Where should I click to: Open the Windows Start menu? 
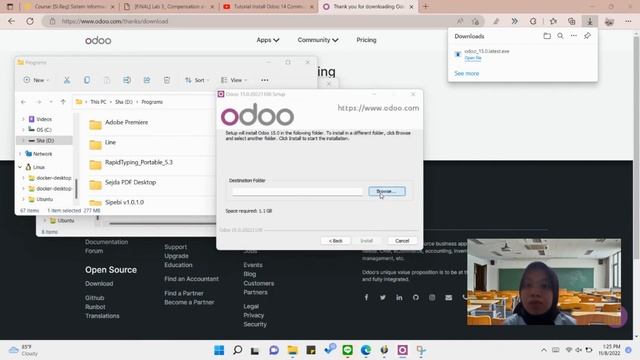tap(219, 350)
